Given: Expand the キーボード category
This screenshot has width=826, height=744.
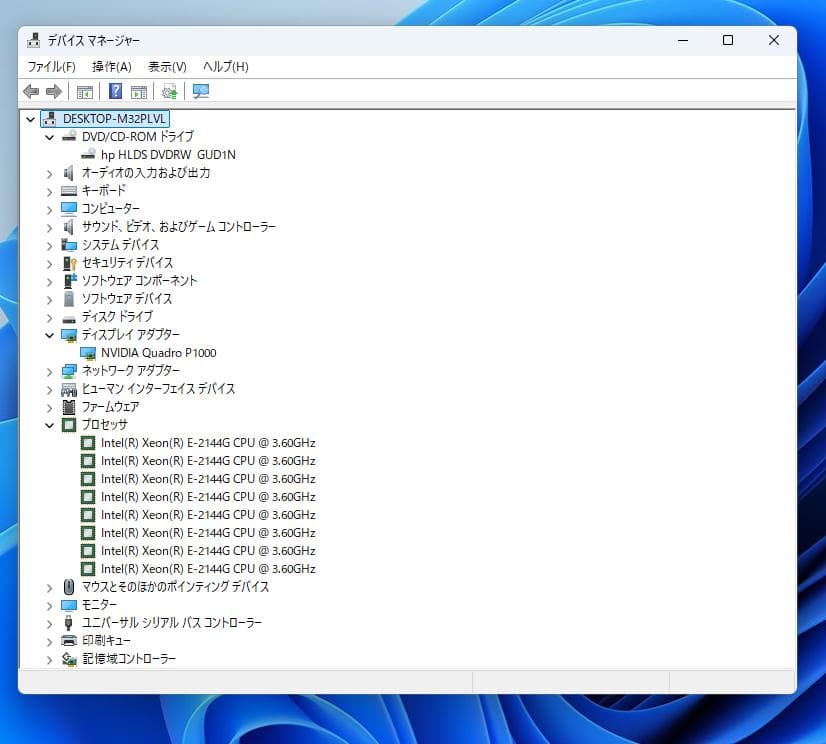Looking at the screenshot, I should click(x=48, y=190).
